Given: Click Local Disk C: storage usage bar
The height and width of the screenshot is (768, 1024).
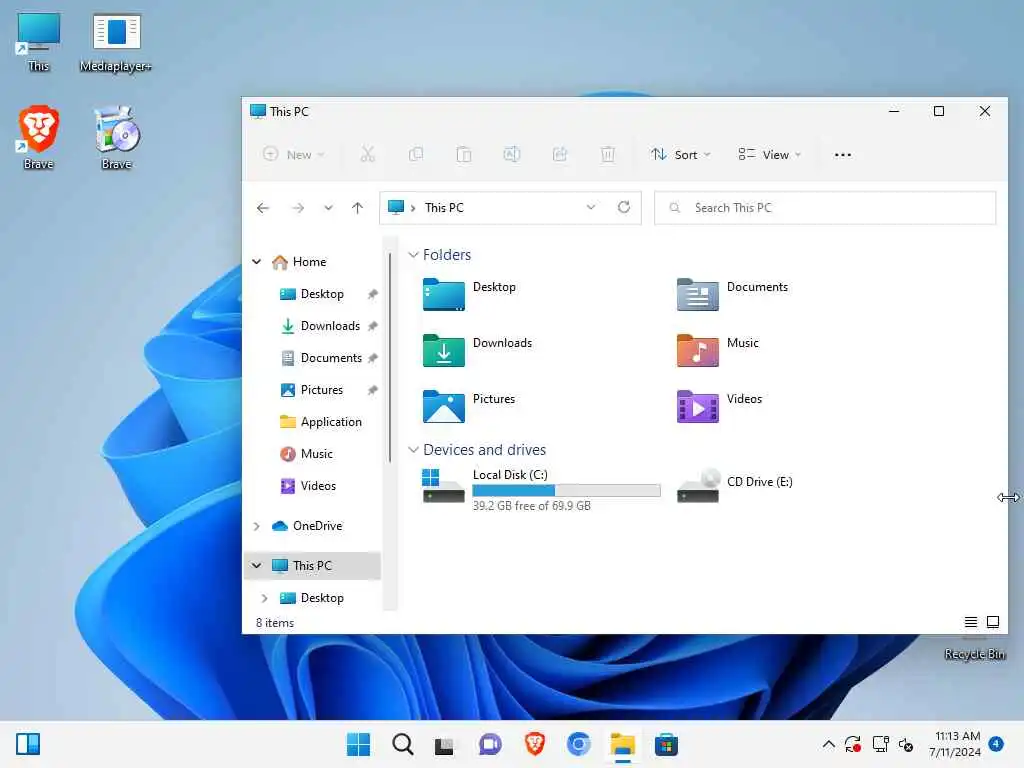Looking at the screenshot, I should [x=566, y=490].
